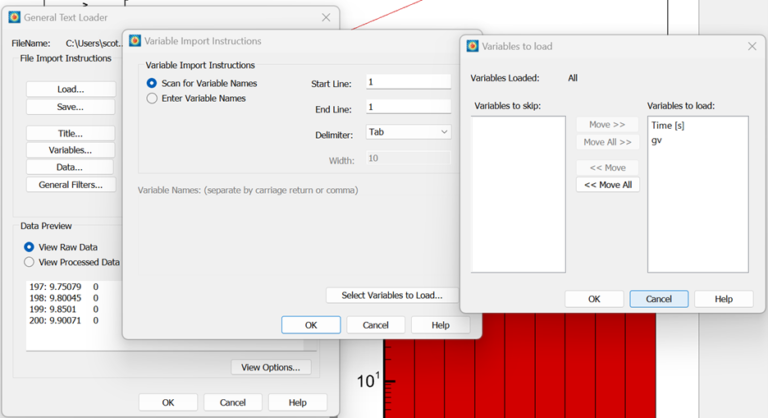Click the Tecplot icon in General Text Loader title
Image resolution: width=768 pixels, height=418 pixels.
14,18
